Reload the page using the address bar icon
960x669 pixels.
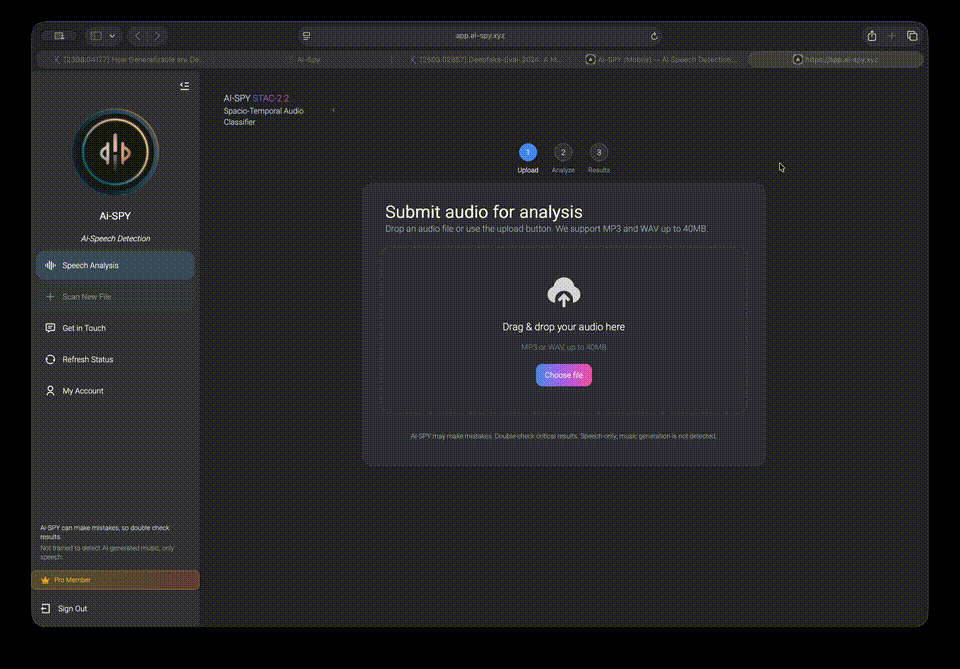pyautogui.click(x=654, y=36)
